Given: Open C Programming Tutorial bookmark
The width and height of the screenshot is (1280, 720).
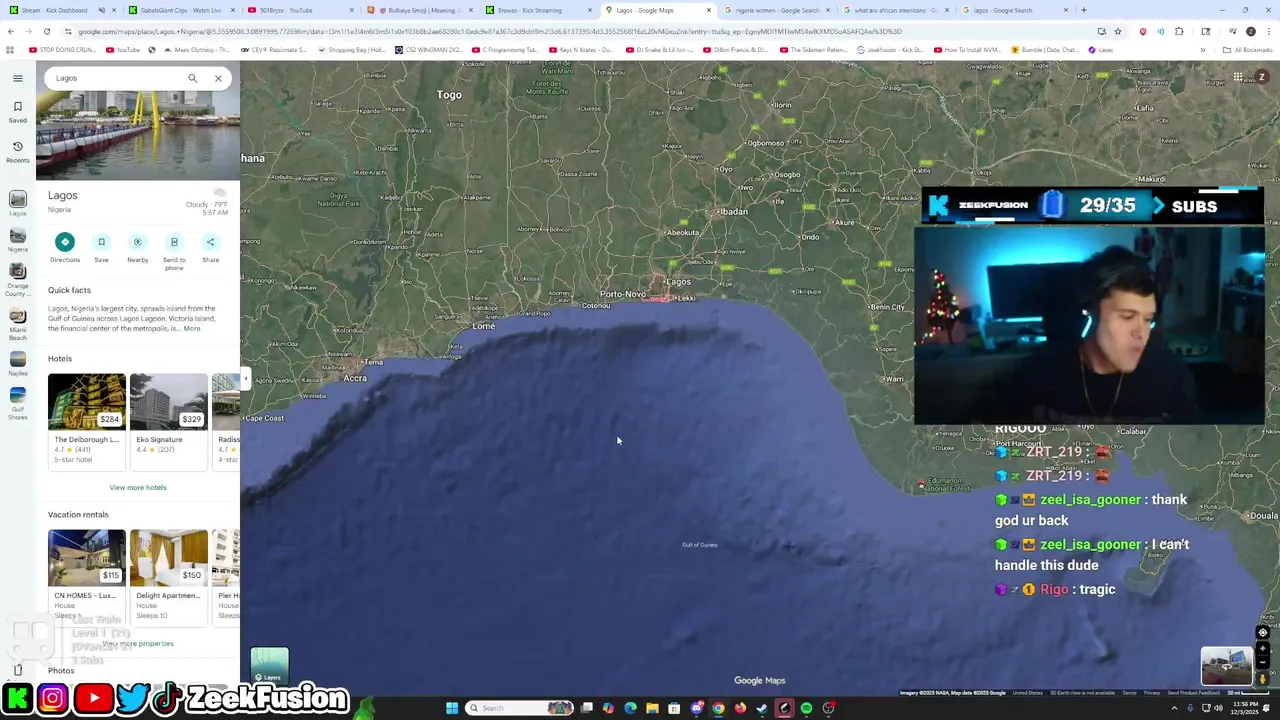Looking at the screenshot, I should (504, 50).
